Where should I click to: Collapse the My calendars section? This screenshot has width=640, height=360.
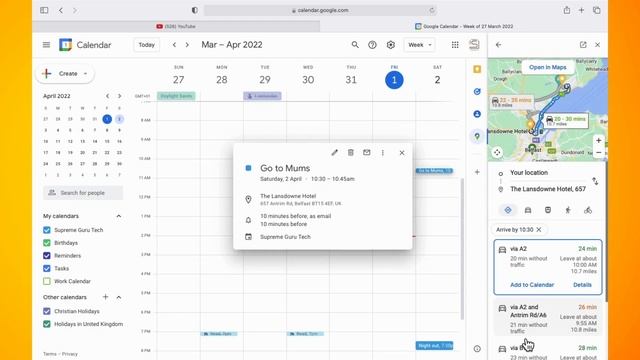pyautogui.click(x=119, y=216)
